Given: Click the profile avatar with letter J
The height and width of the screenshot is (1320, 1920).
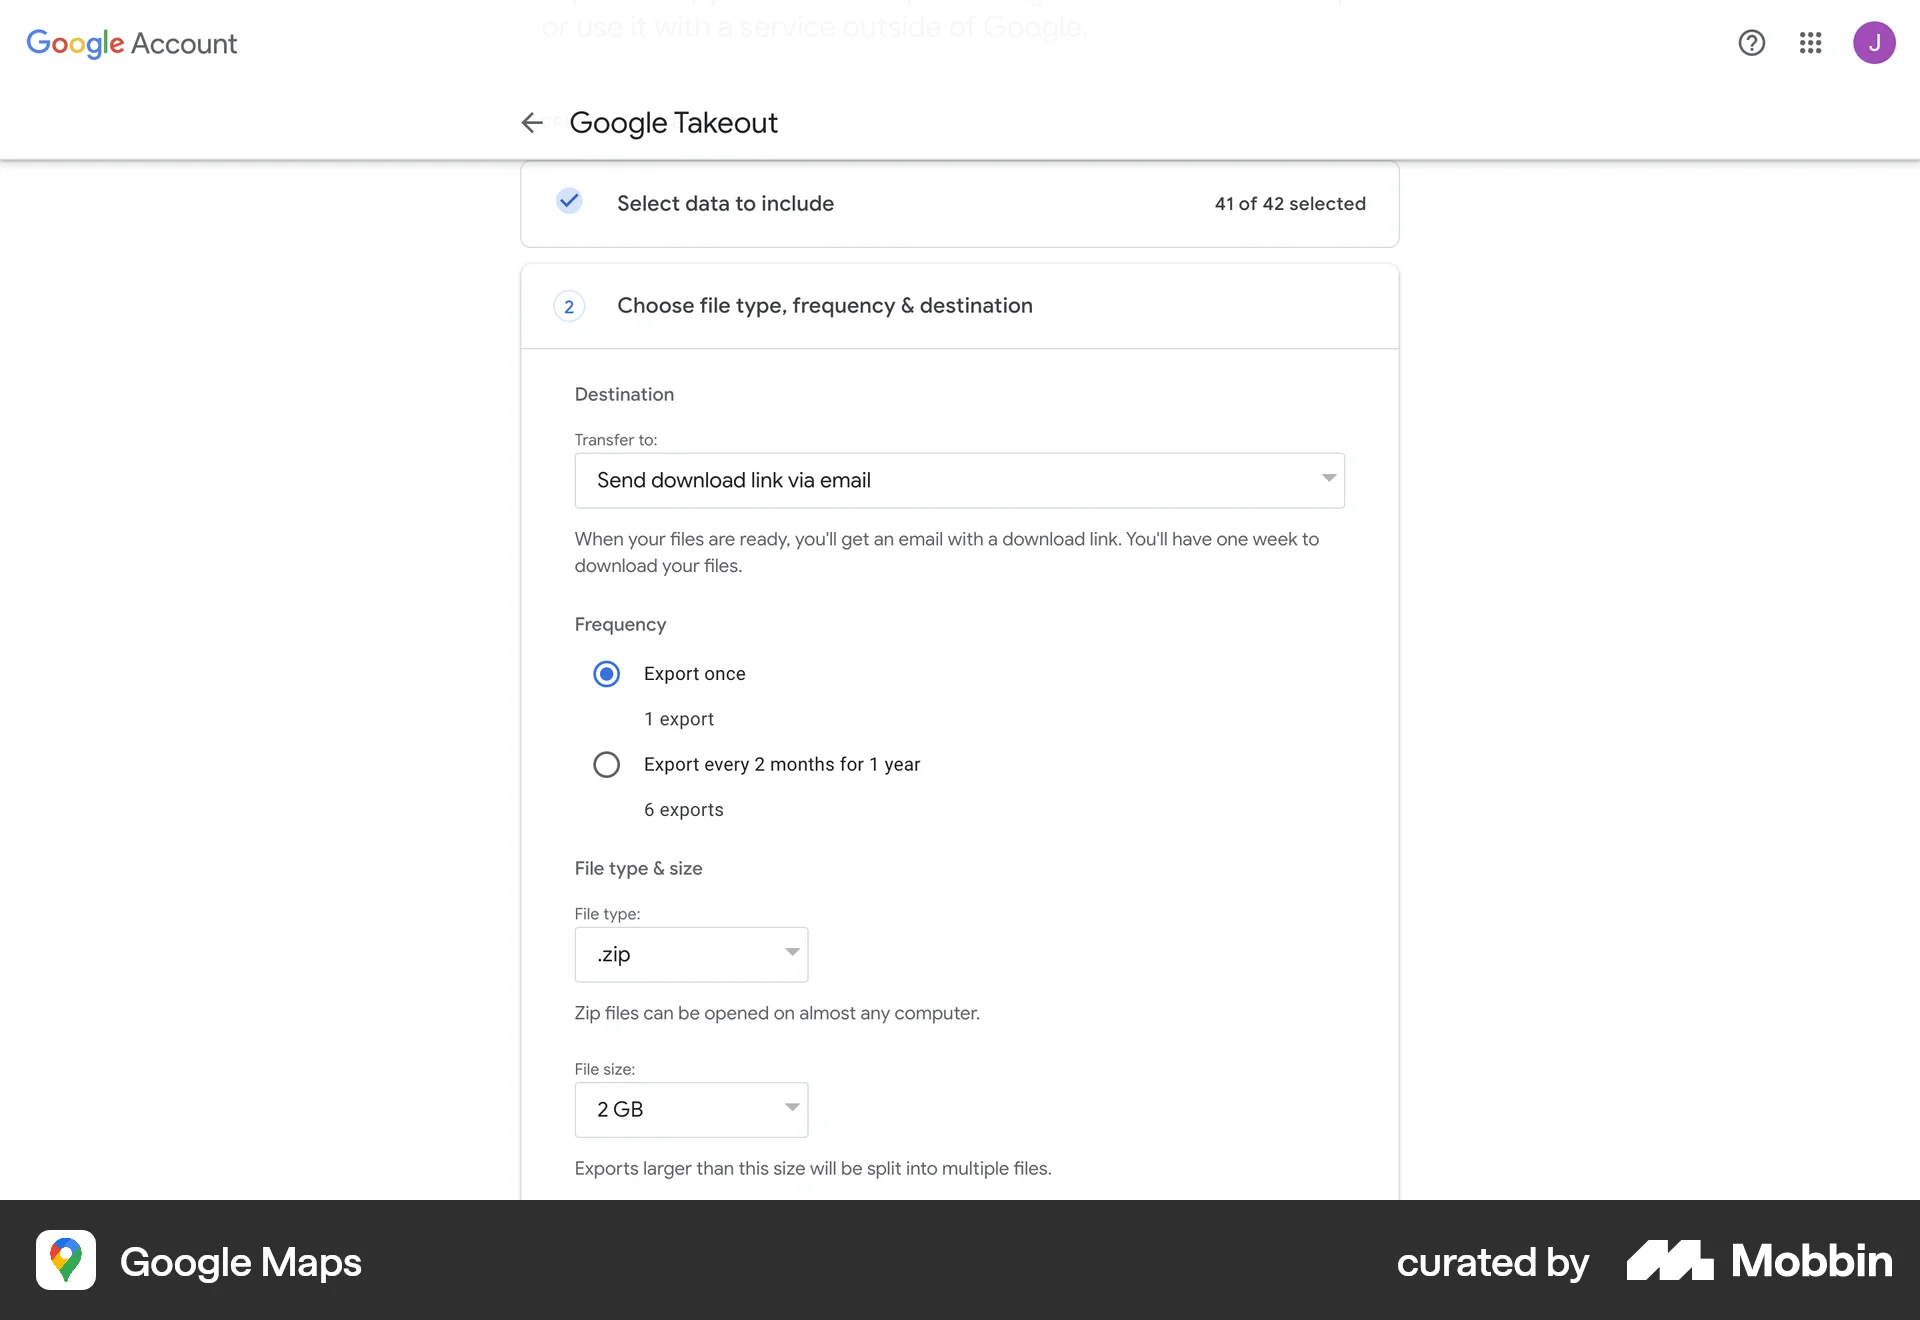Looking at the screenshot, I should [1875, 43].
